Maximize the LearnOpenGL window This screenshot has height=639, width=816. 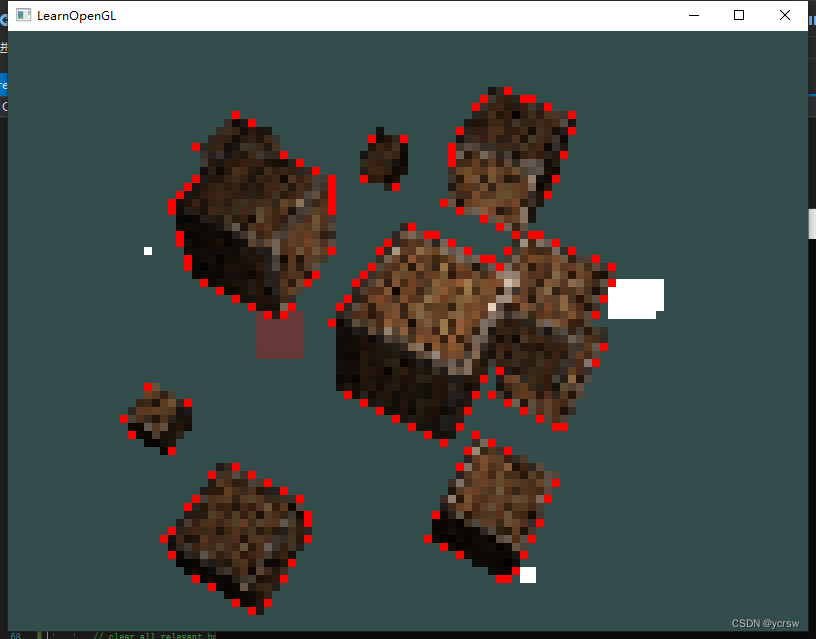tap(738, 16)
